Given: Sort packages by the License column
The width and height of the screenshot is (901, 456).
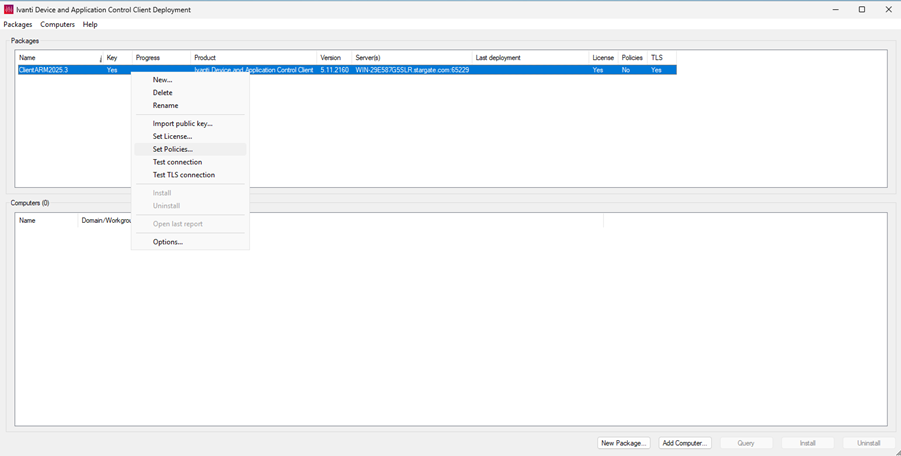Looking at the screenshot, I should (x=603, y=58).
